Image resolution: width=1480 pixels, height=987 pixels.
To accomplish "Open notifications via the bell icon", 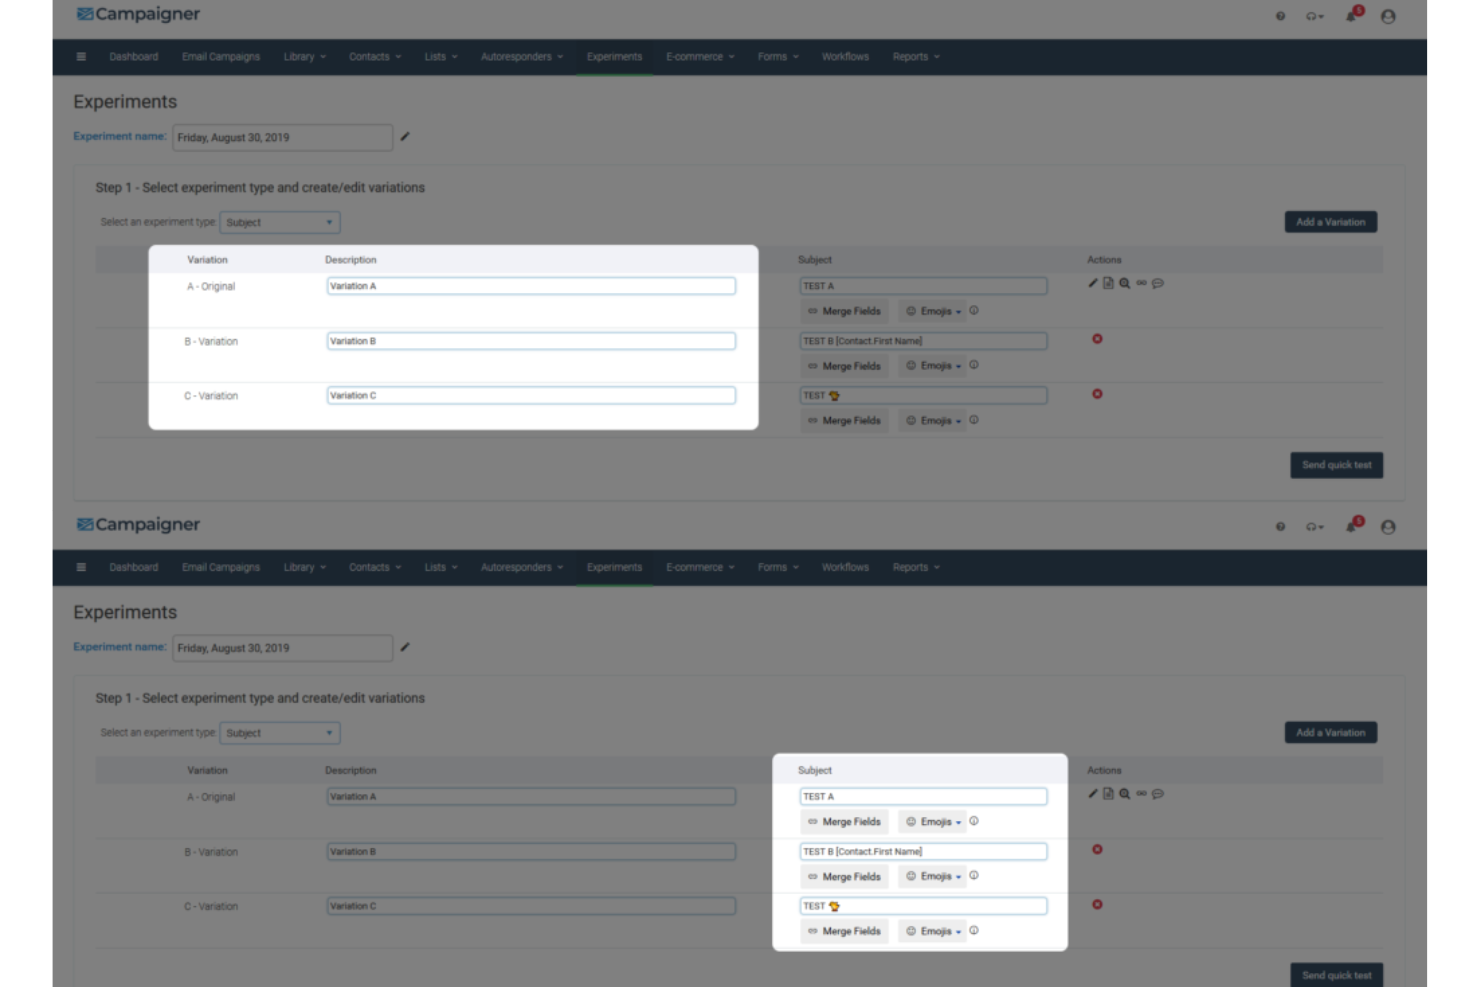I will coord(1350,15).
